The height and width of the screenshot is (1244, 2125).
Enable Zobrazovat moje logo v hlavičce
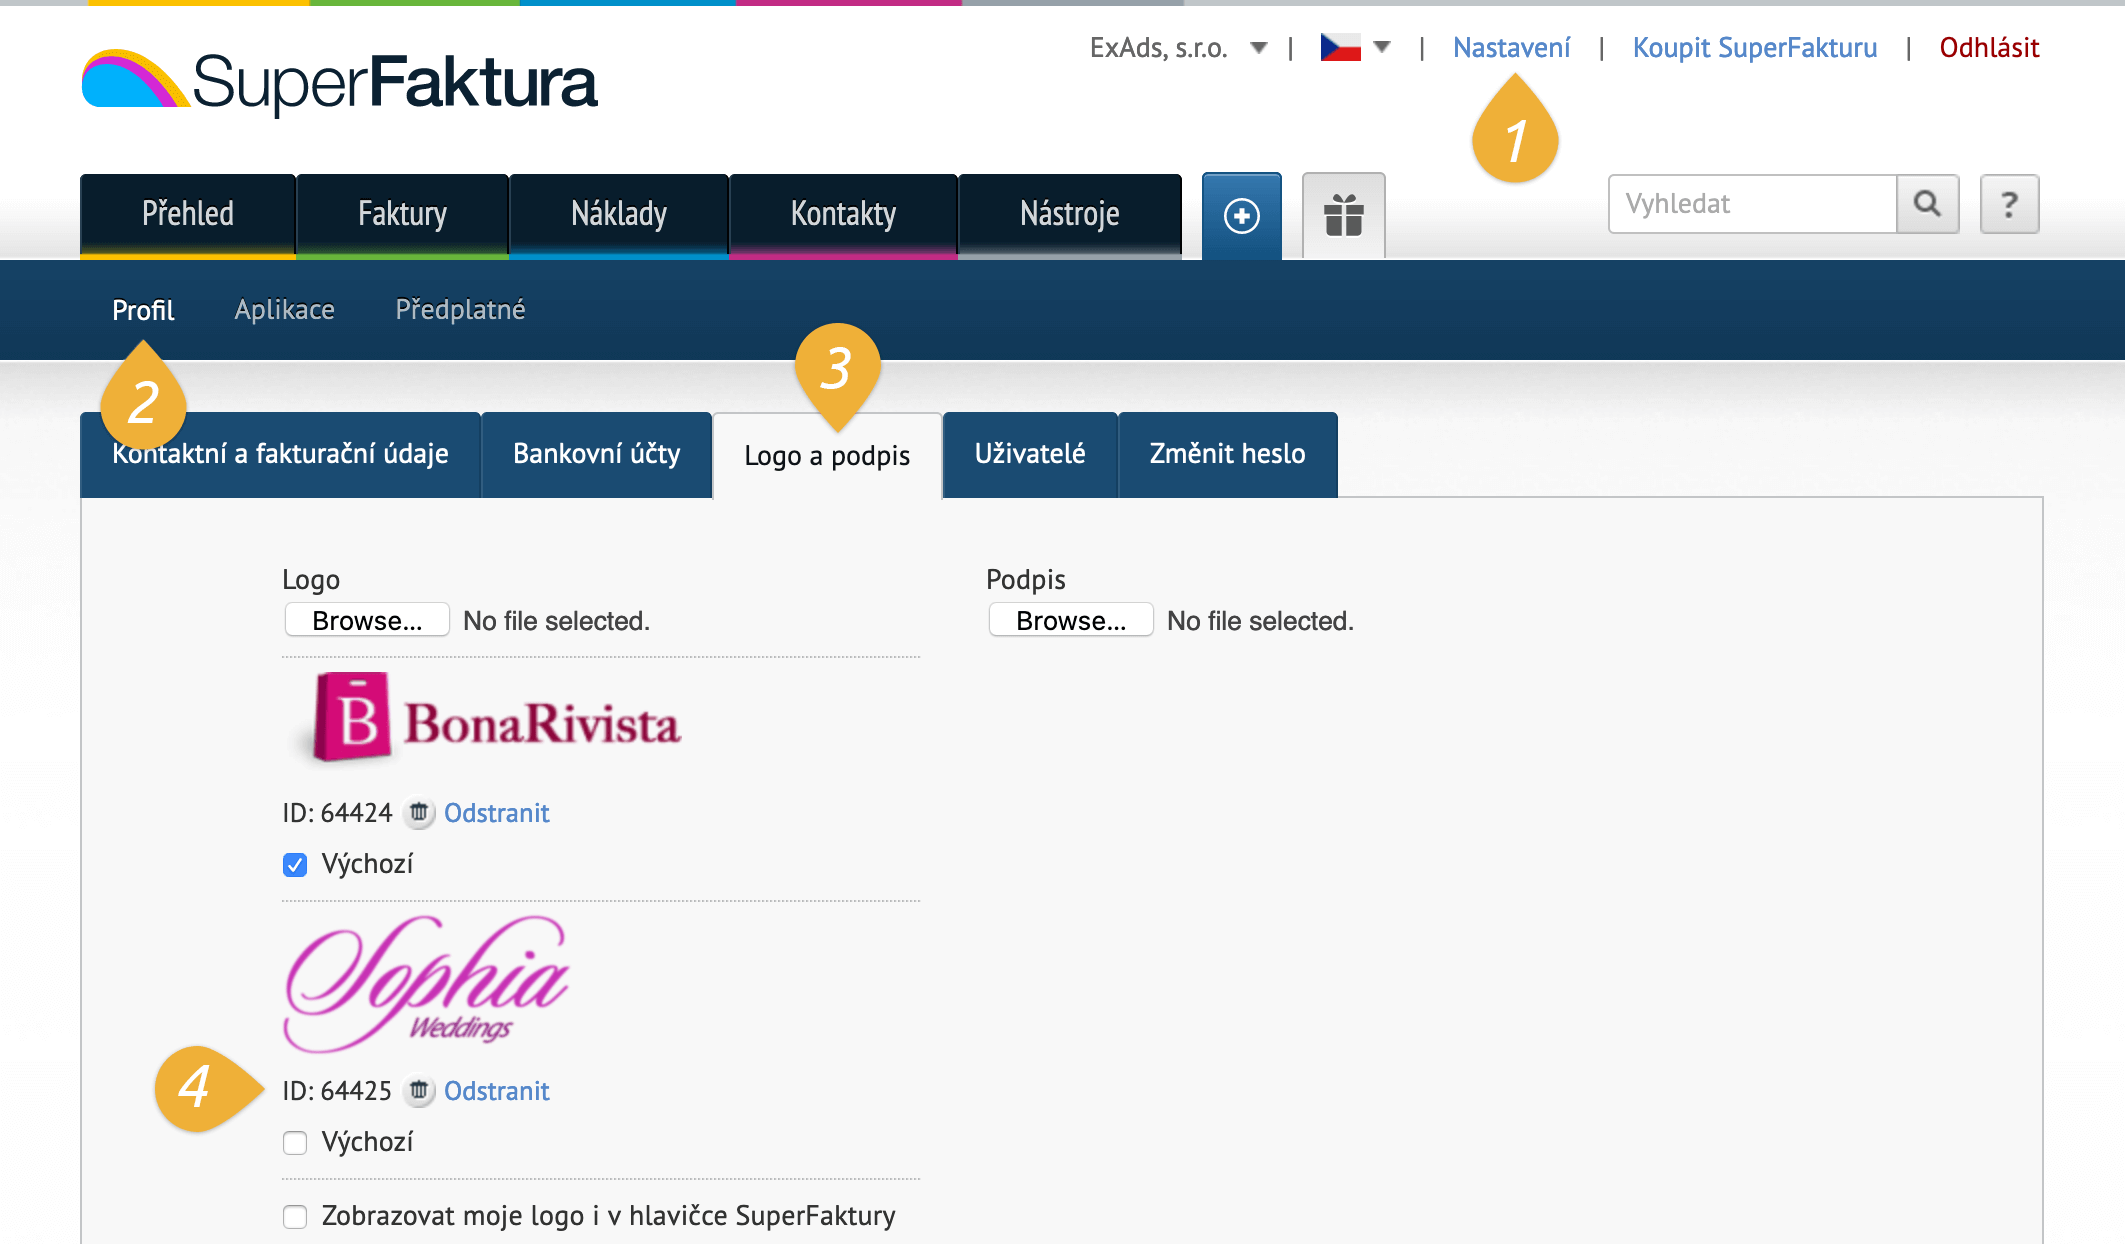coord(295,1216)
